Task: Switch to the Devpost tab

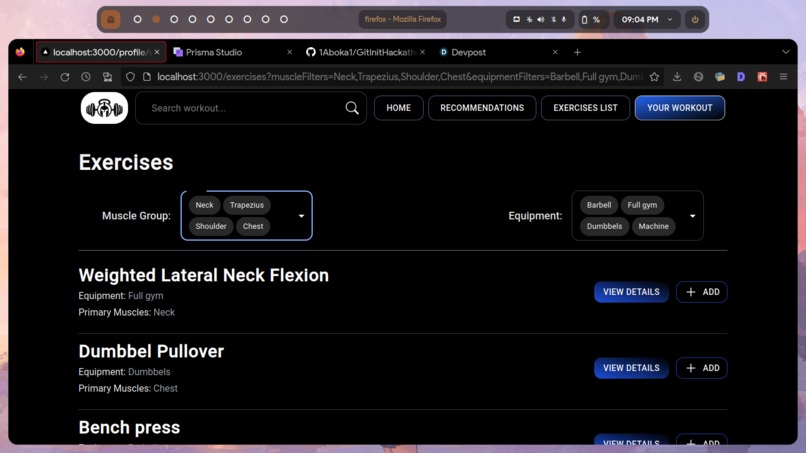Action: (x=499, y=52)
